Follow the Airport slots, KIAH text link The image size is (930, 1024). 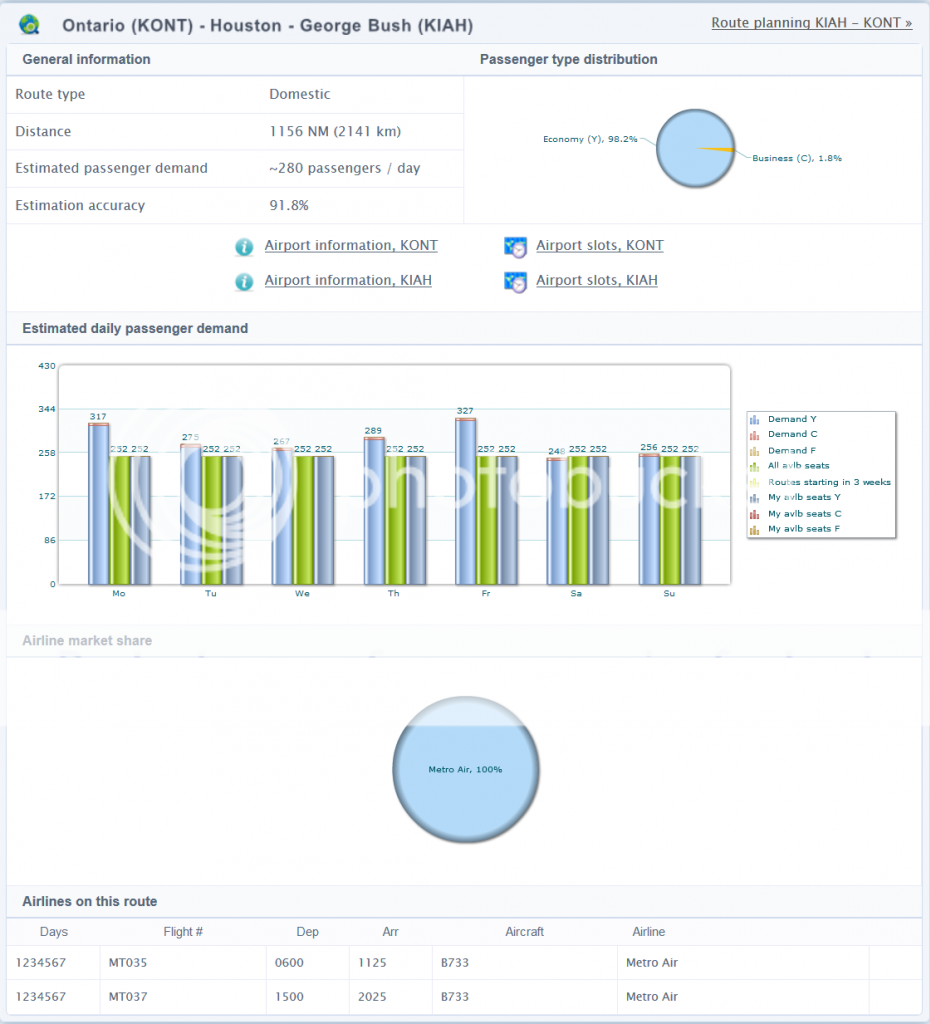pyautogui.click(x=596, y=281)
